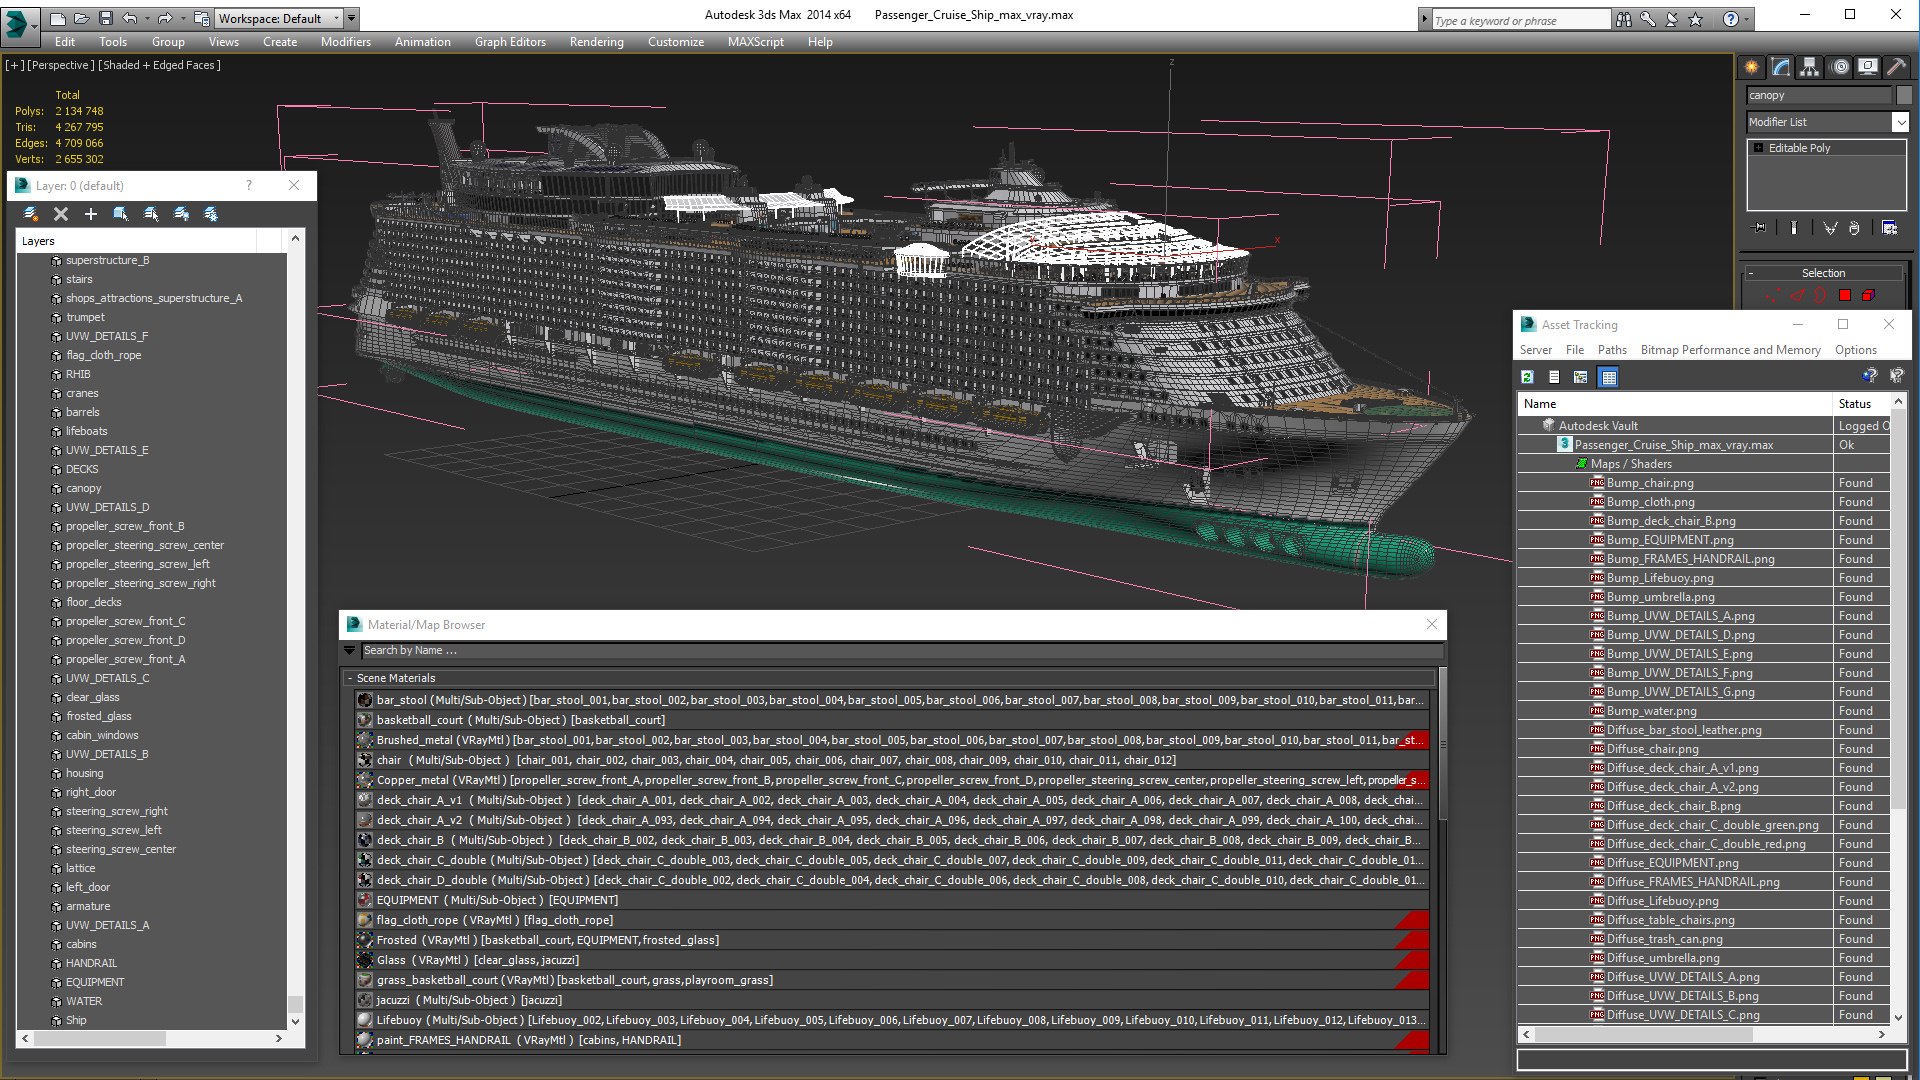1920x1080 pixels.
Task: Open help menu dropdown arrow
Action: 1746,19
